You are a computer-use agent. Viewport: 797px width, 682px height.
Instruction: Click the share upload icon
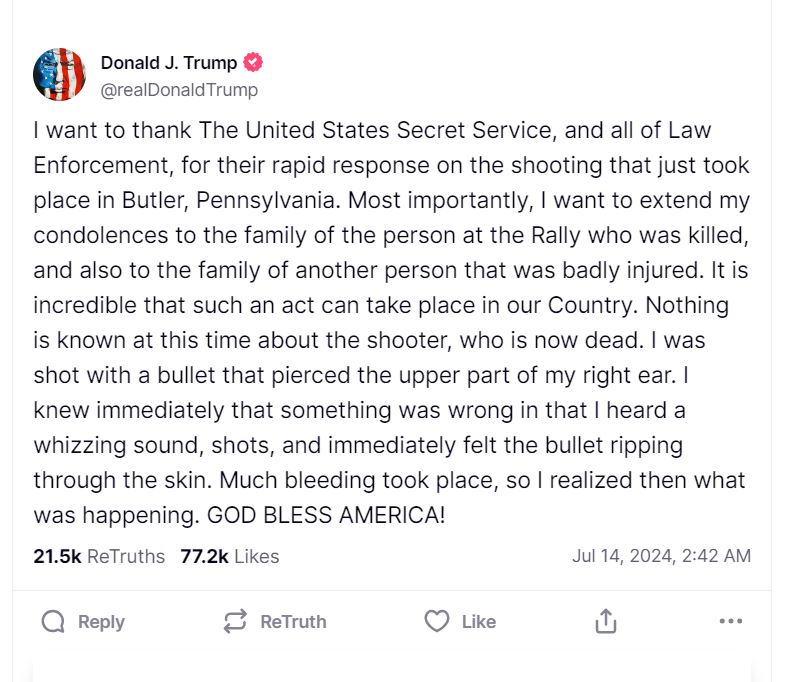point(606,622)
